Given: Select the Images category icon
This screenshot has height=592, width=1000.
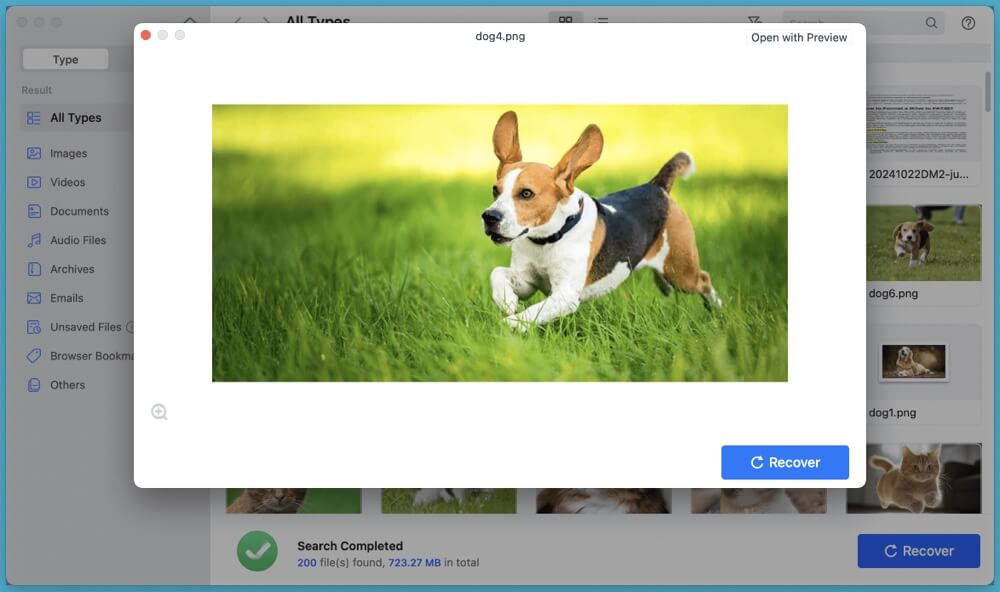Looking at the screenshot, I should point(34,153).
